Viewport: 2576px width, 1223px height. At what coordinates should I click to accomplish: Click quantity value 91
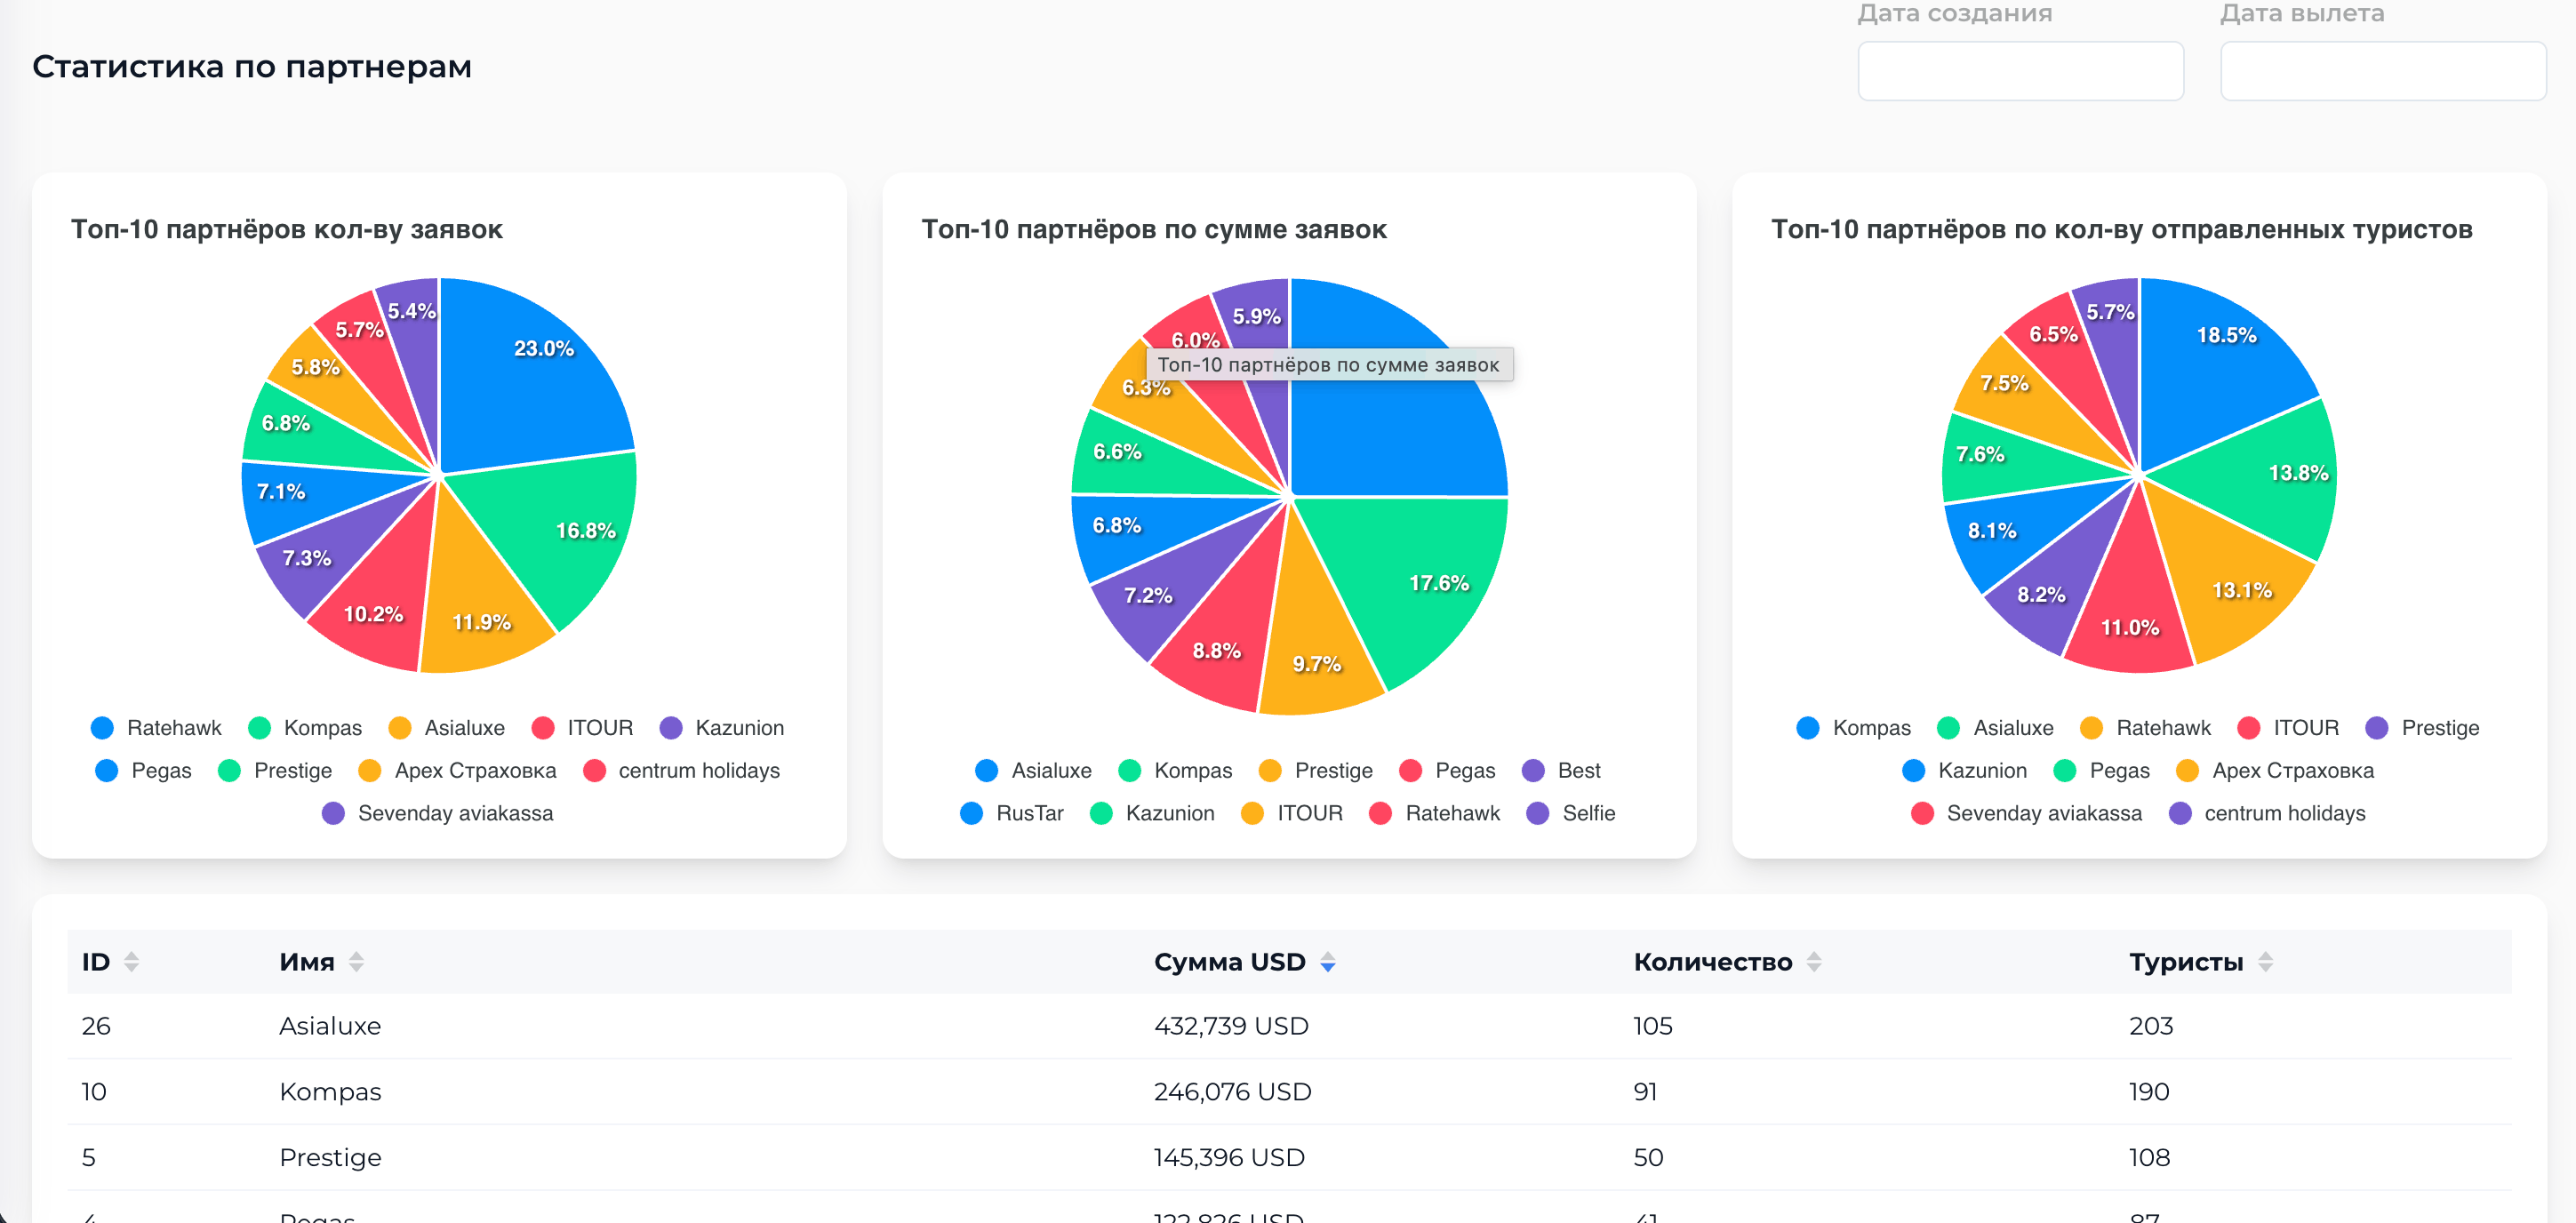point(1645,1092)
